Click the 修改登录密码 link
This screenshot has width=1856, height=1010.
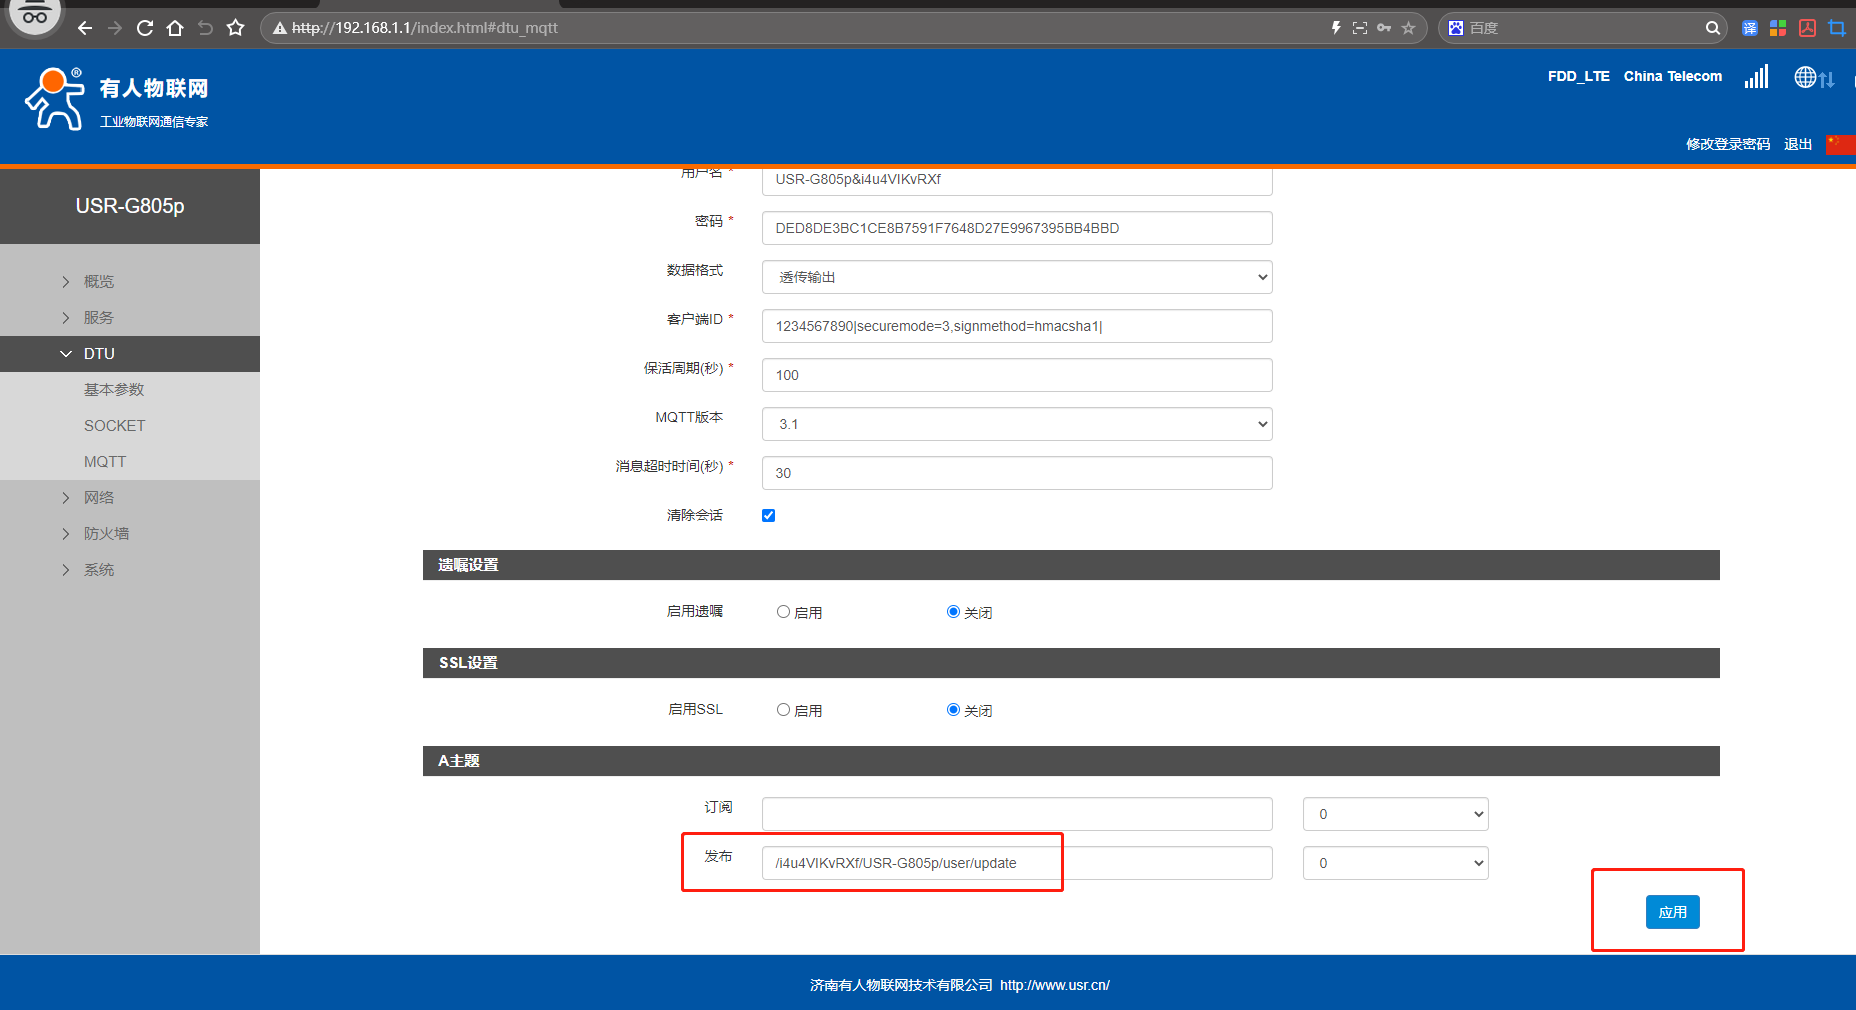click(x=1727, y=144)
